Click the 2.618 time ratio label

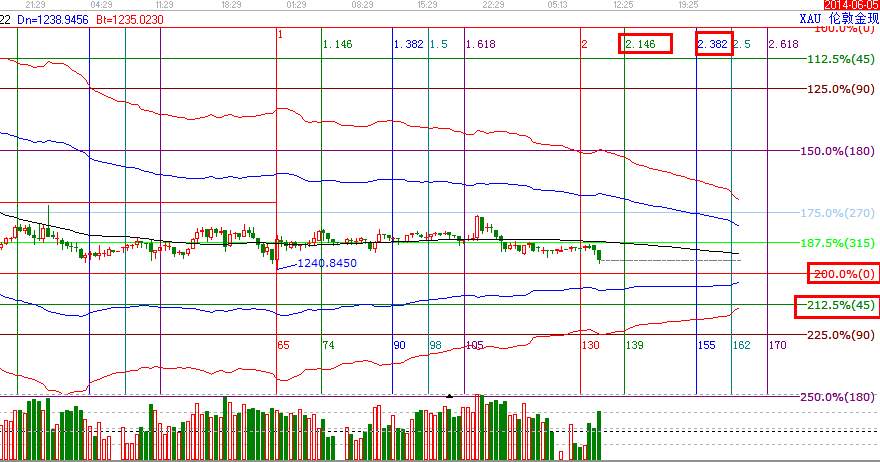tap(783, 44)
